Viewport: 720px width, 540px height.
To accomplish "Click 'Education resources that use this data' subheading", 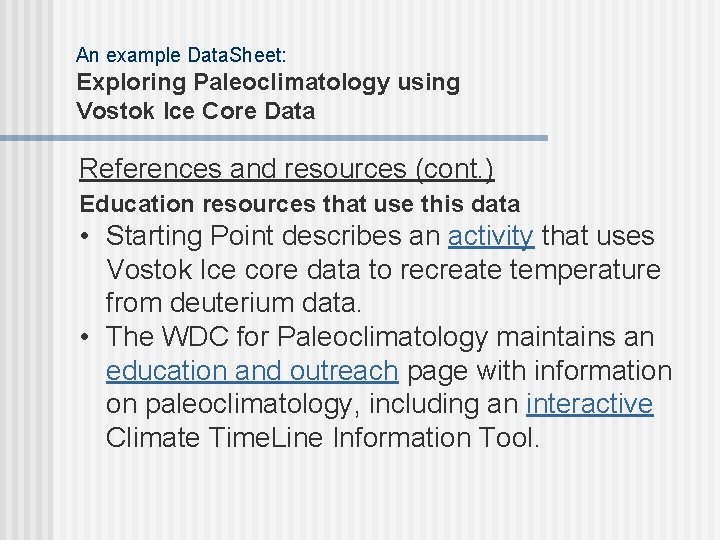I will tap(300, 204).
